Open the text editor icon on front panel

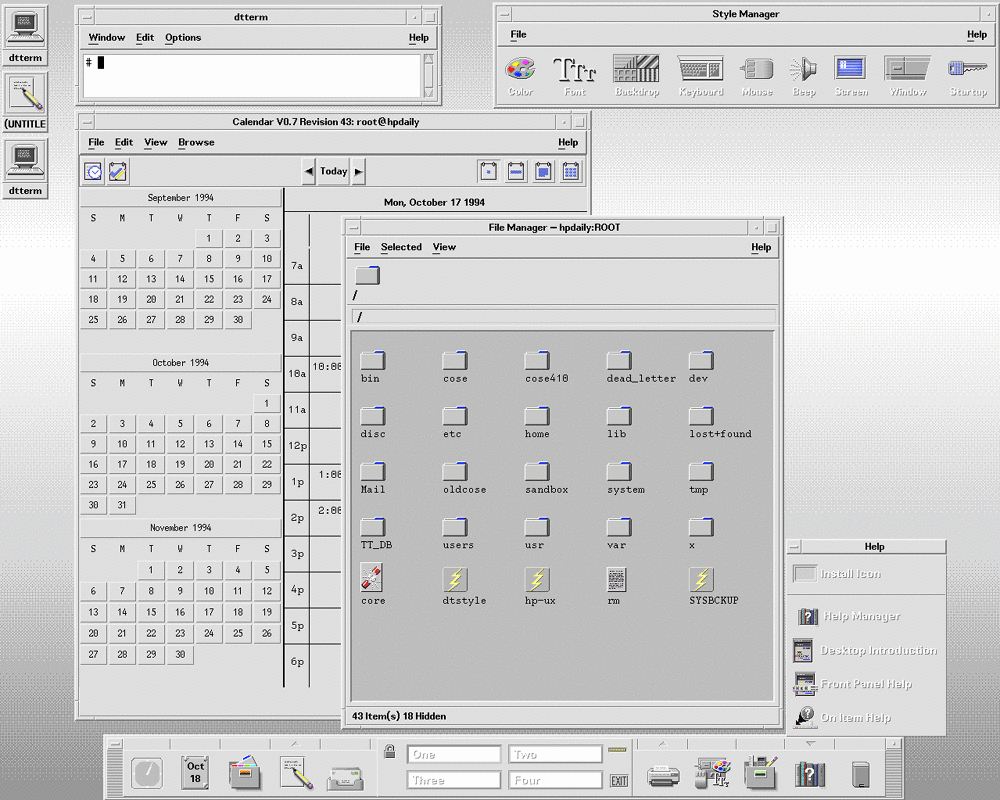(295, 772)
